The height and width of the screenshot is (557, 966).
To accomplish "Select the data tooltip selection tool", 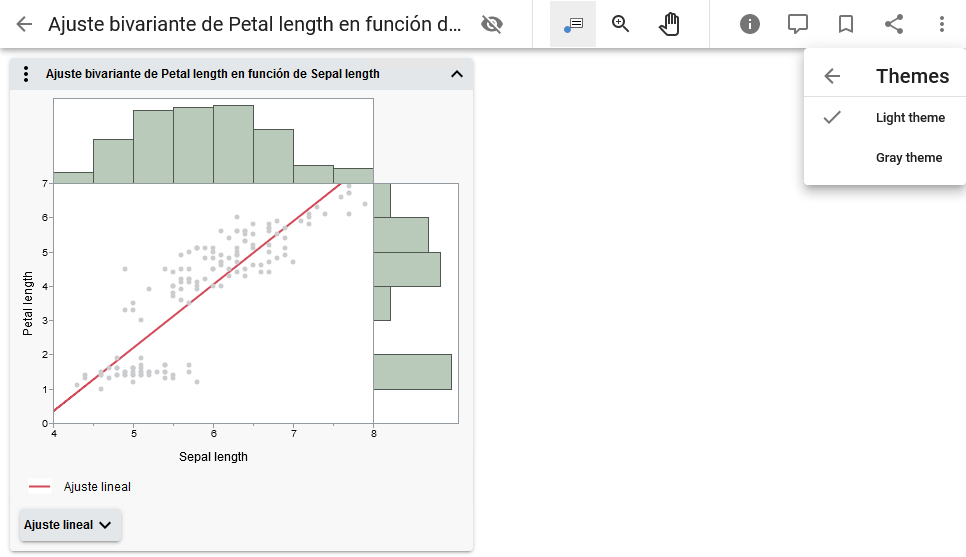I will (x=573, y=24).
